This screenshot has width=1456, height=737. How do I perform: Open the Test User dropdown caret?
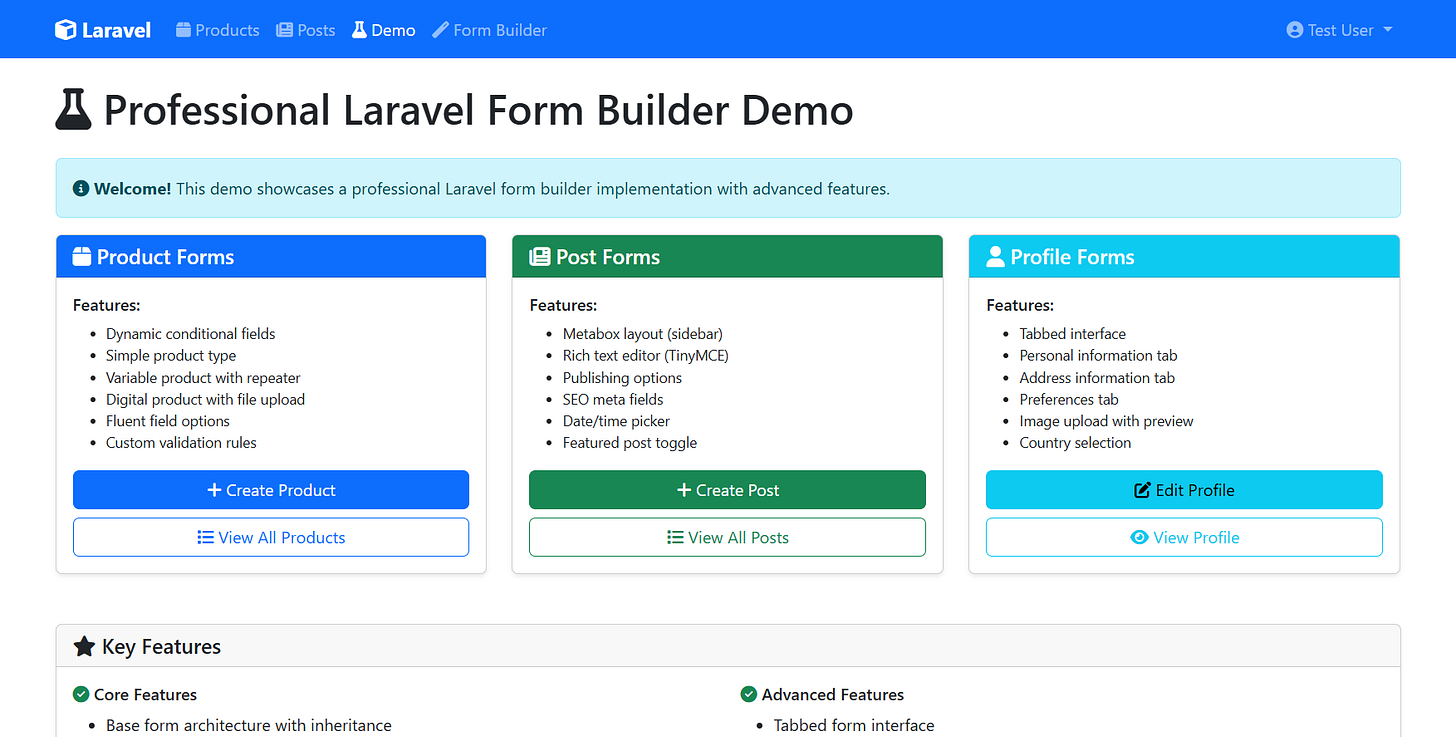tap(1388, 30)
